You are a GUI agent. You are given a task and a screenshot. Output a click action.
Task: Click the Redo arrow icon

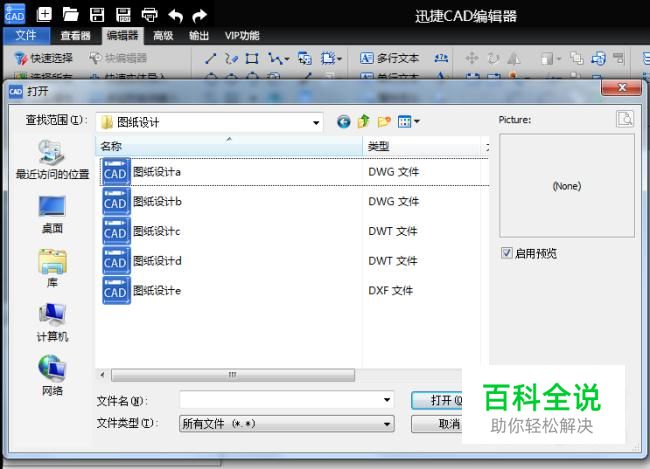click(200, 16)
